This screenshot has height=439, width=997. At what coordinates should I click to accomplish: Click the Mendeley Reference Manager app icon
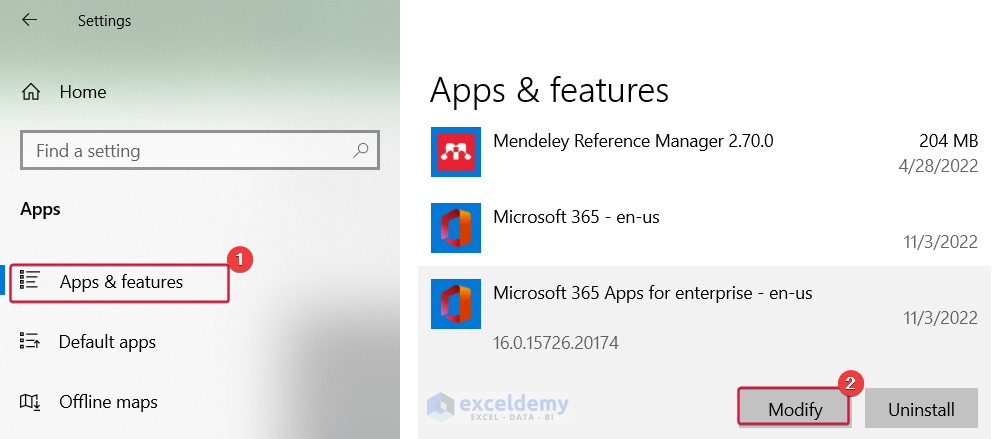pyautogui.click(x=456, y=152)
